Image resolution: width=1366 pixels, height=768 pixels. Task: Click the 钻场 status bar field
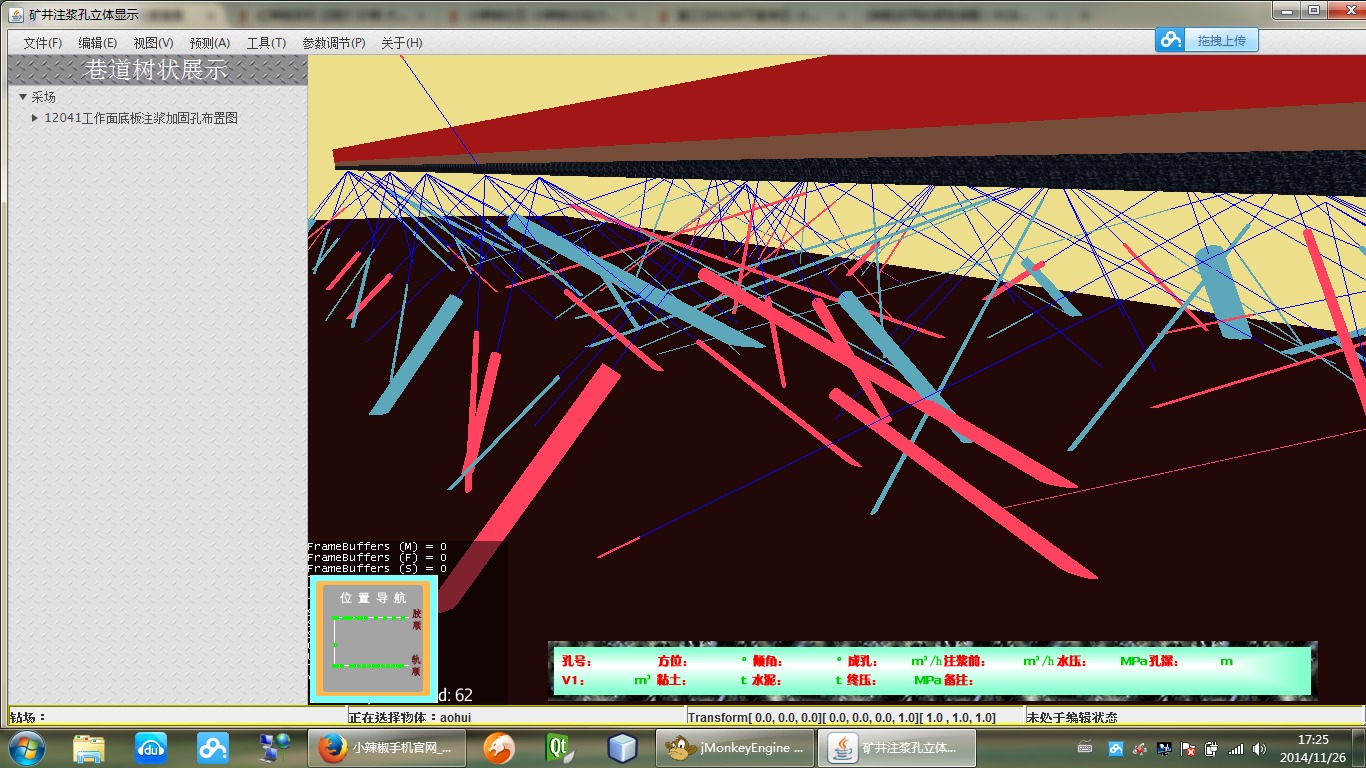point(176,717)
